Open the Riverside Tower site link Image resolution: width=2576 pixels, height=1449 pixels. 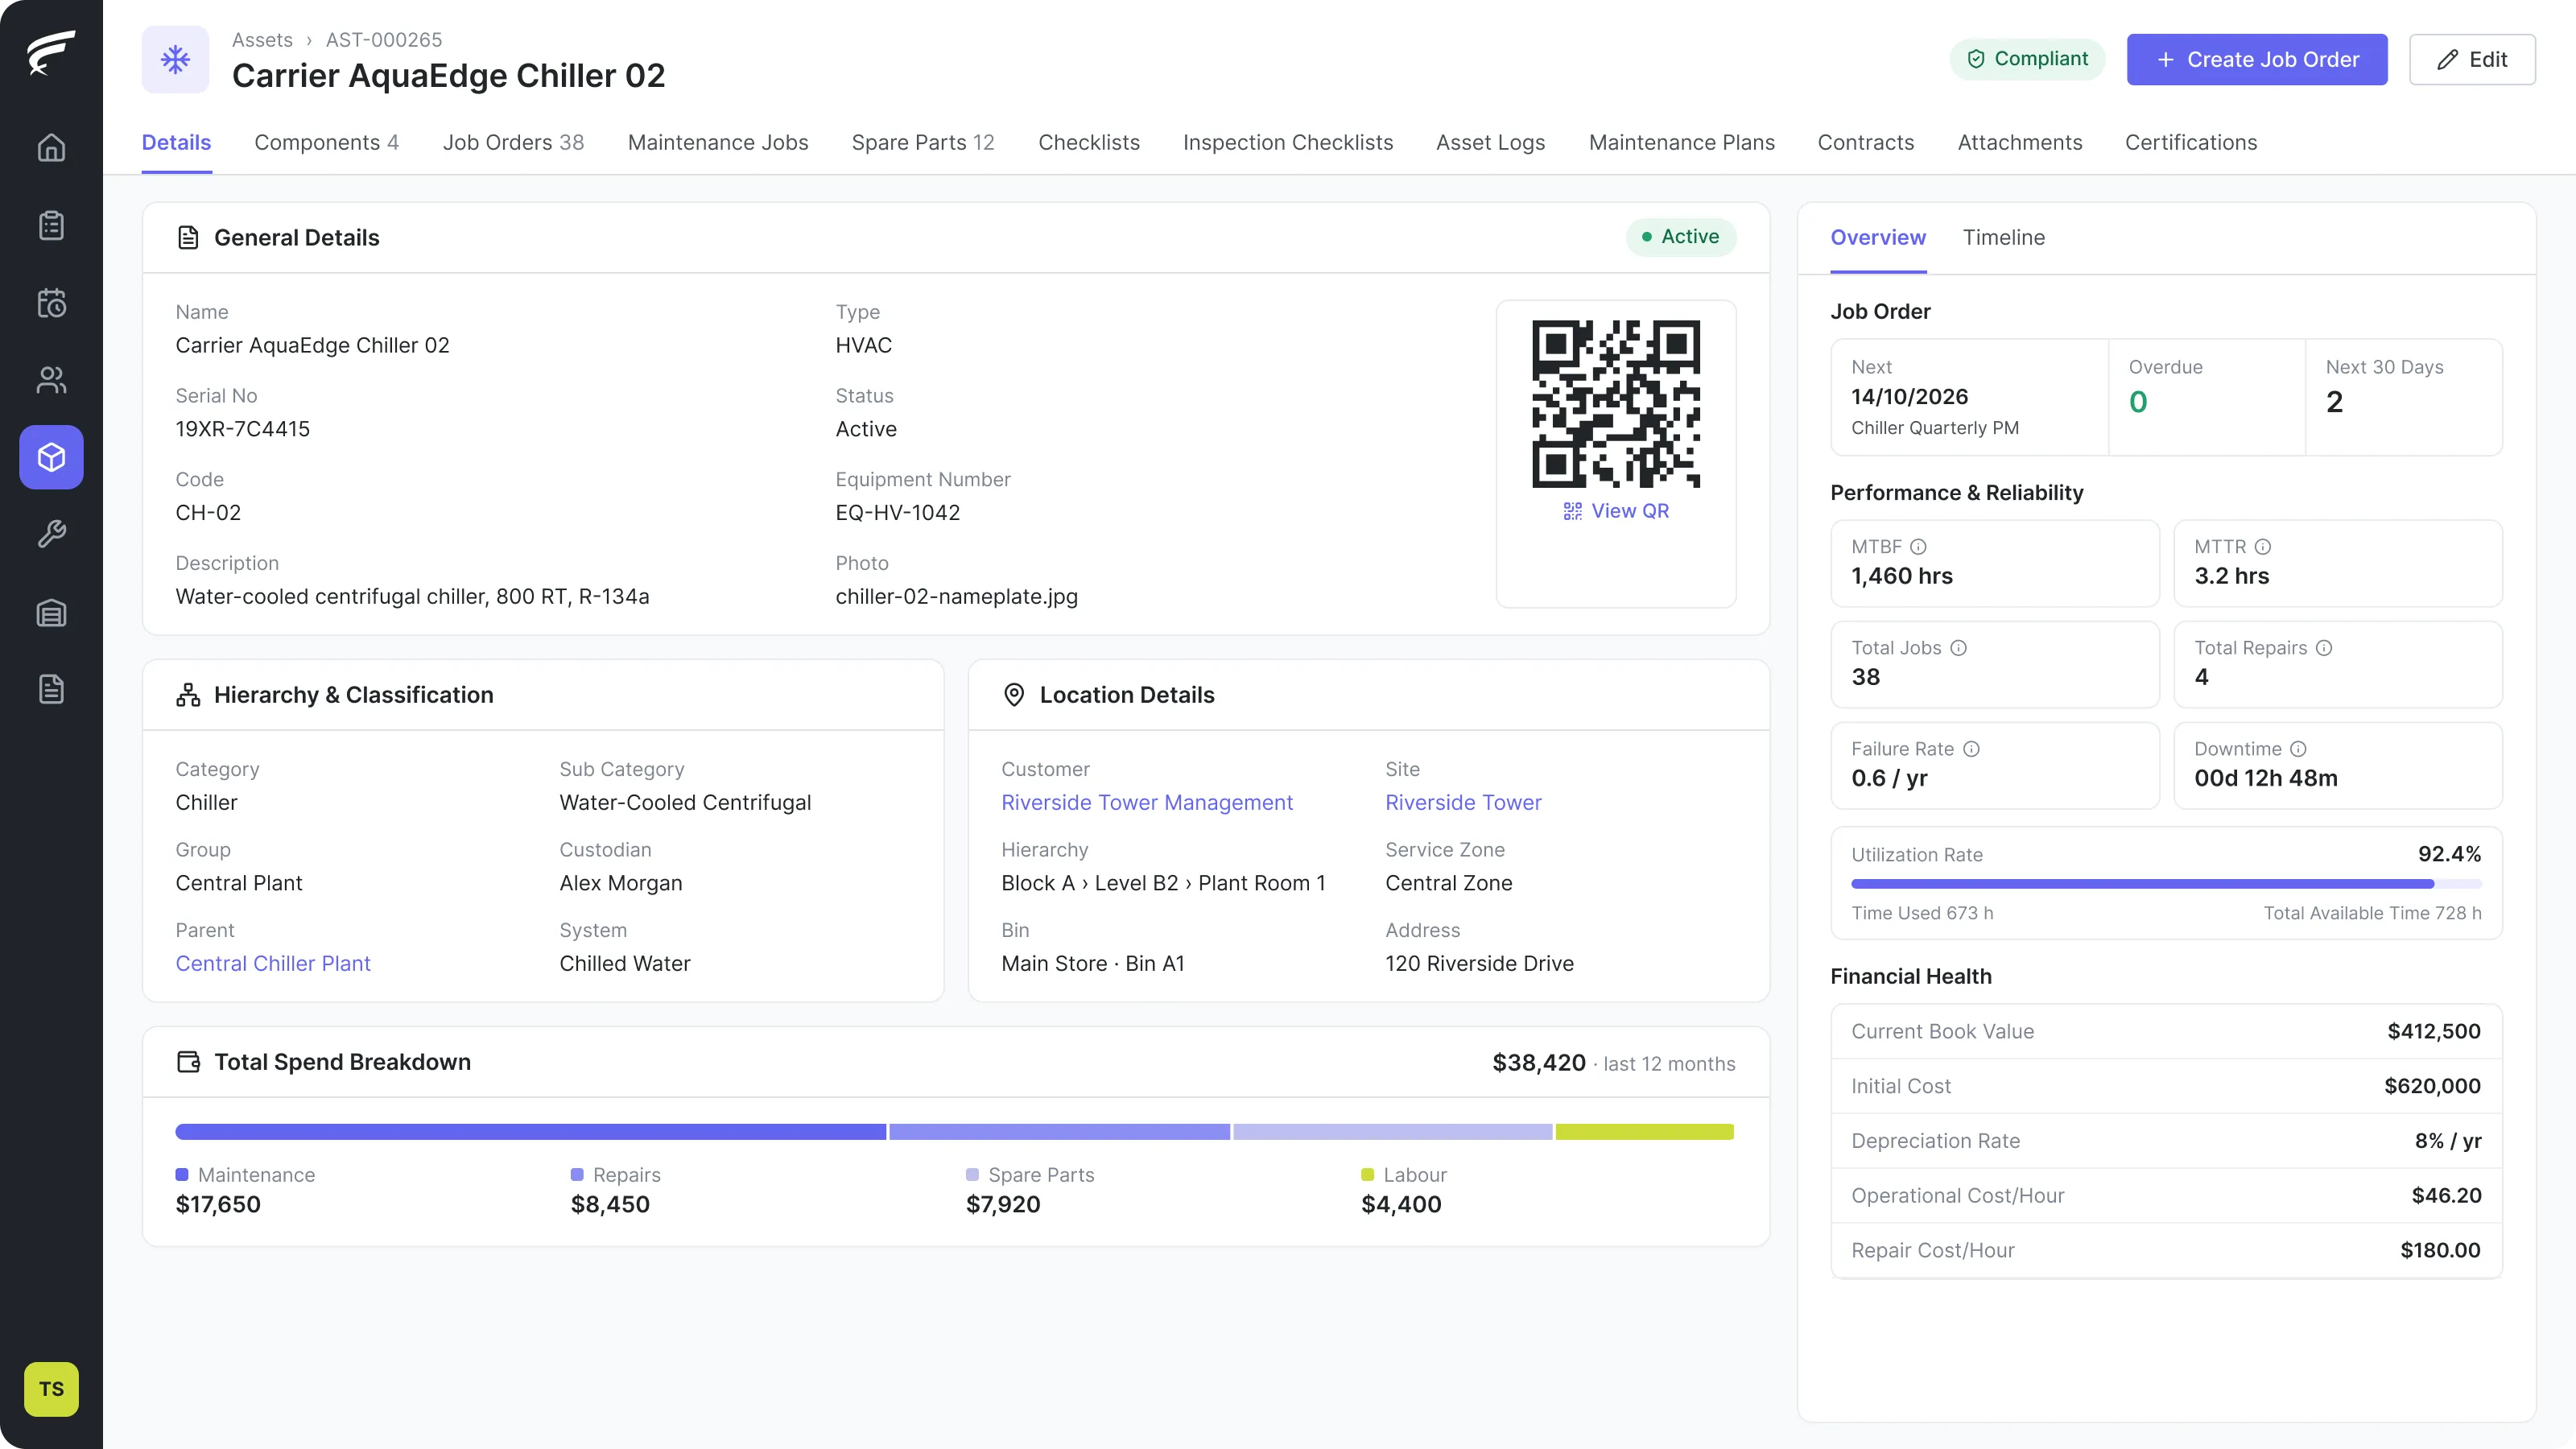click(1463, 802)
